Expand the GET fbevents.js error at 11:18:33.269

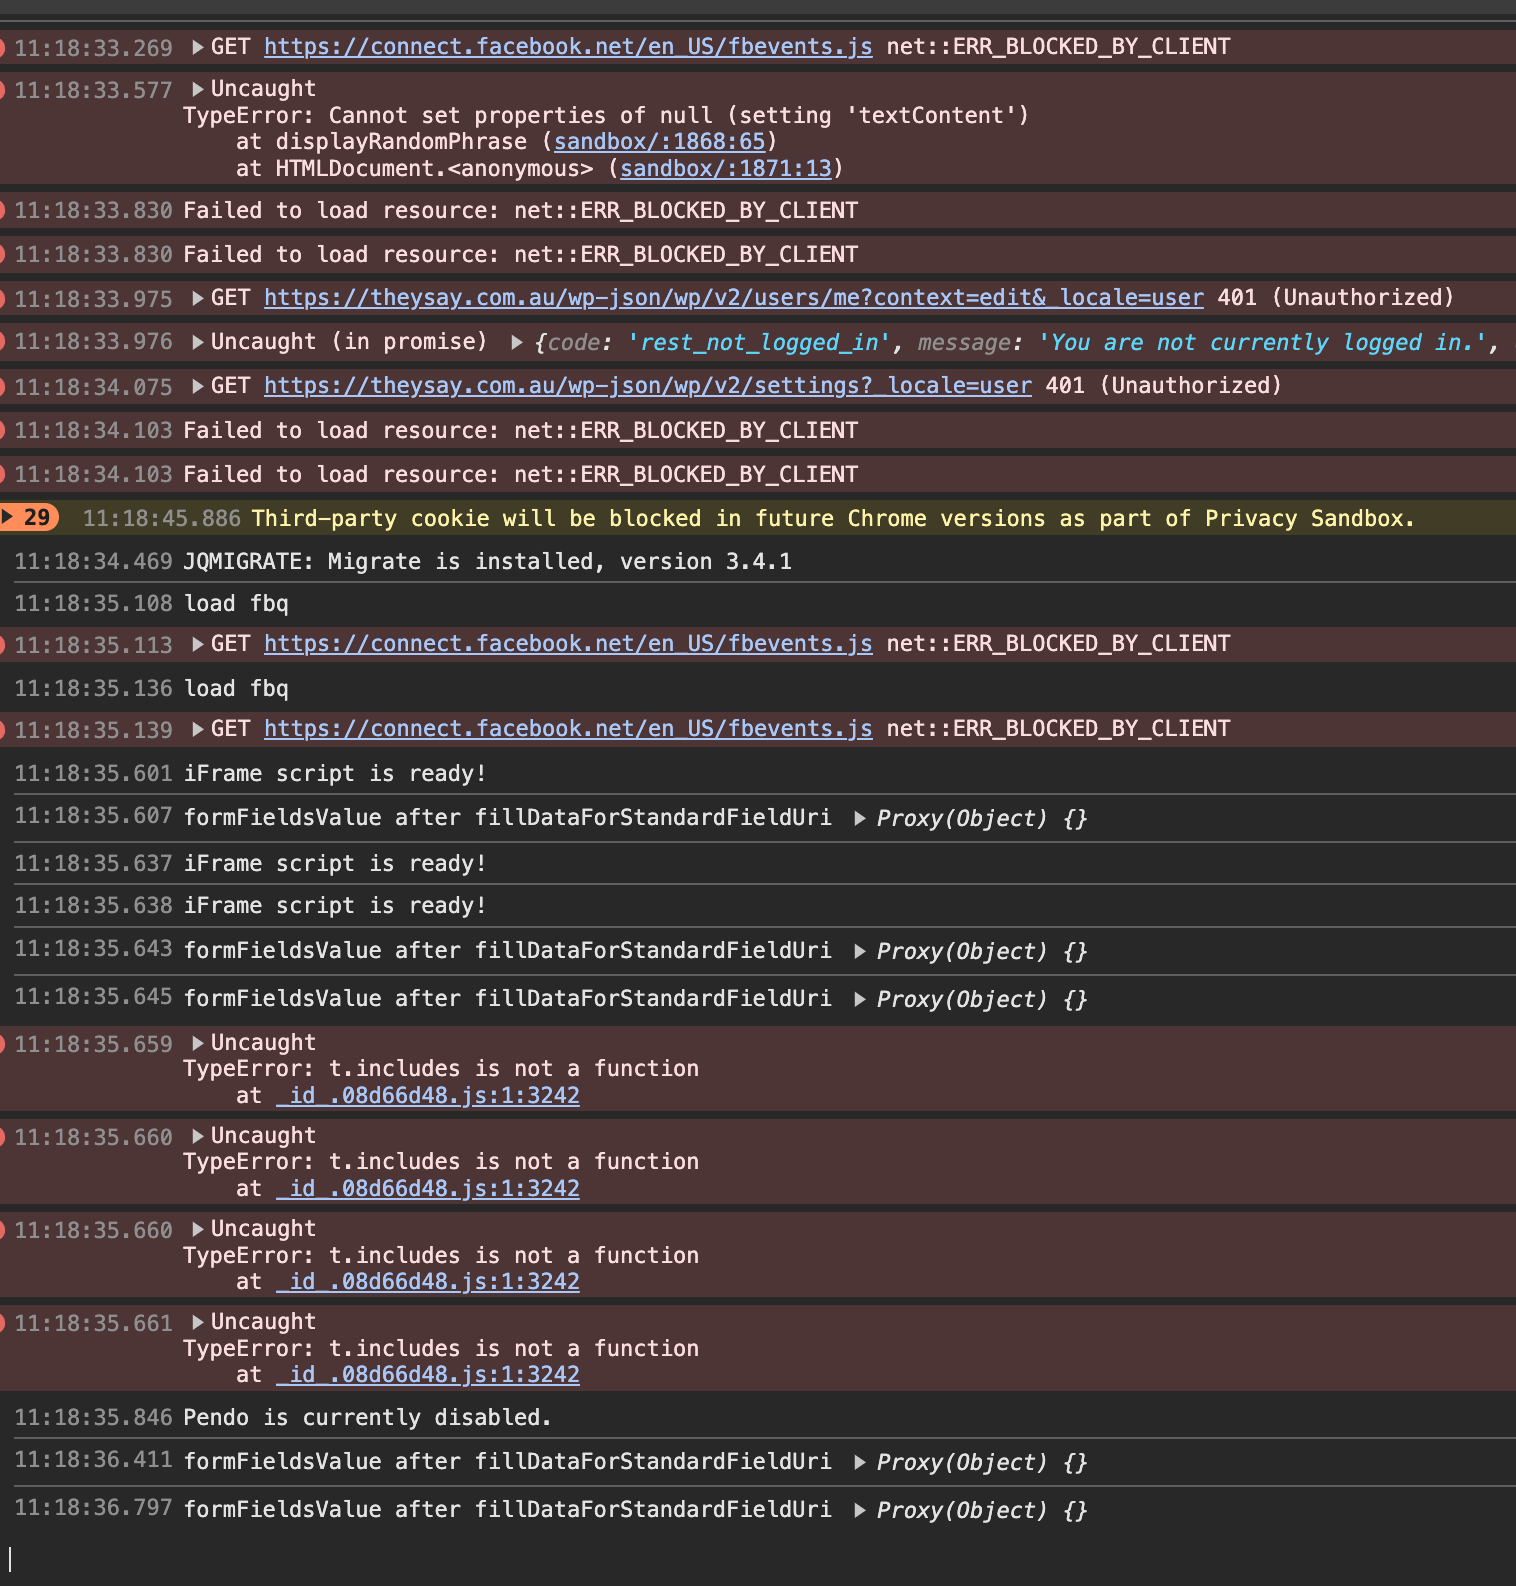(198, 47)
